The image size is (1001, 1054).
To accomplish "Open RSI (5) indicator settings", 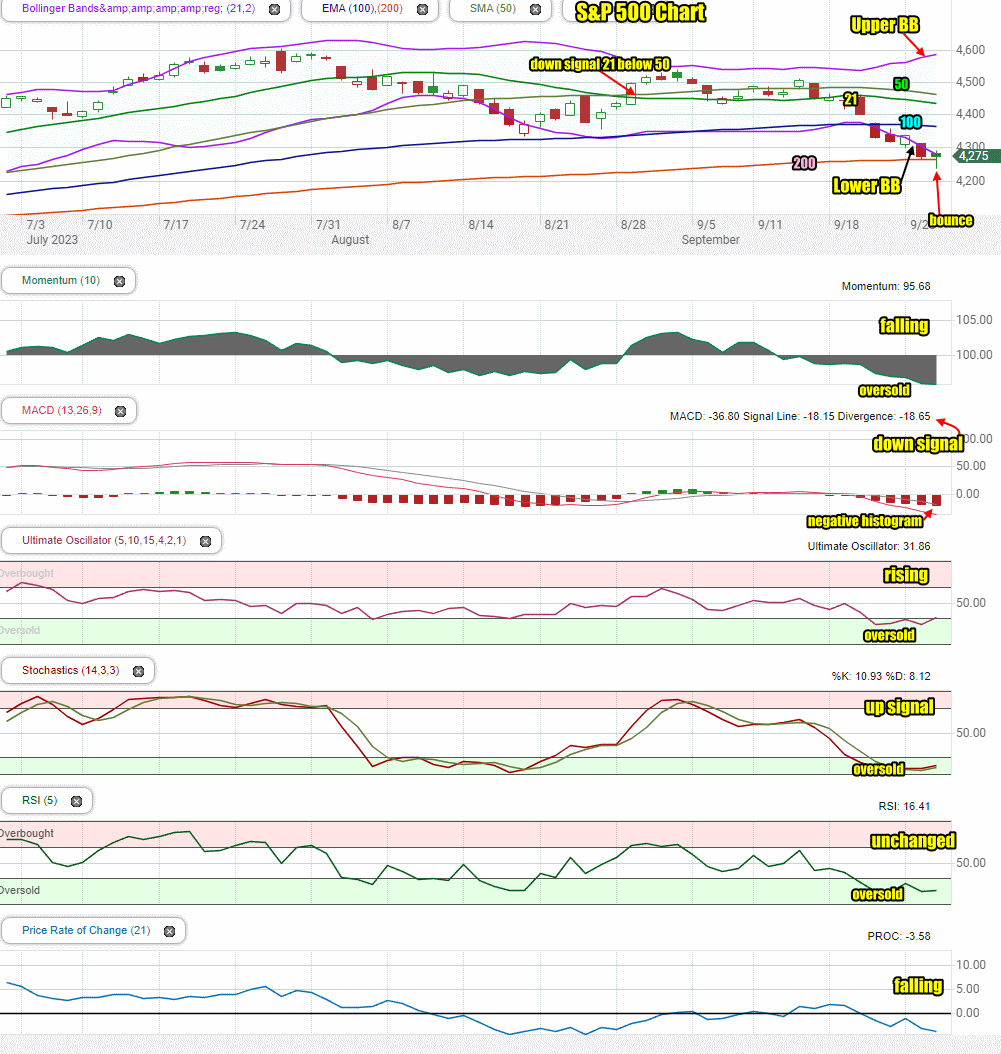I will click(x=40, y=800).
